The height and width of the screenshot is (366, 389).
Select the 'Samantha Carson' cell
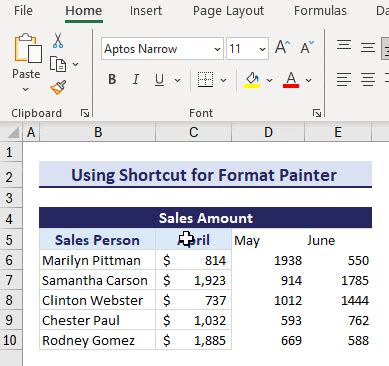97,280
